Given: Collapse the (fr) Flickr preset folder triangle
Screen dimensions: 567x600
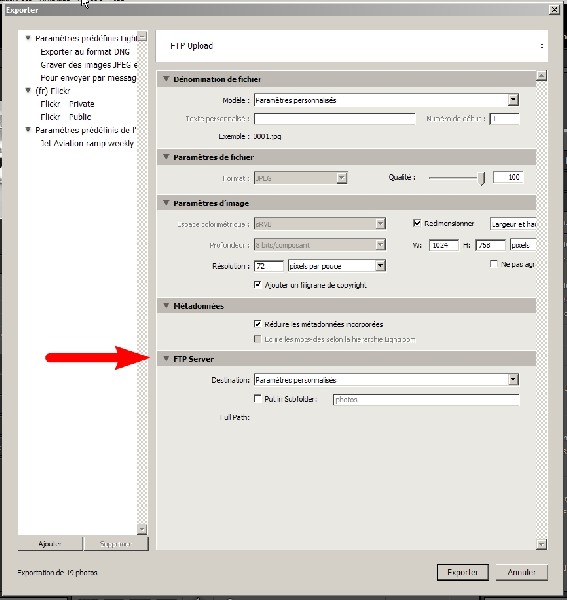Looking at the screenshot, I should click(x=28, y=90).
